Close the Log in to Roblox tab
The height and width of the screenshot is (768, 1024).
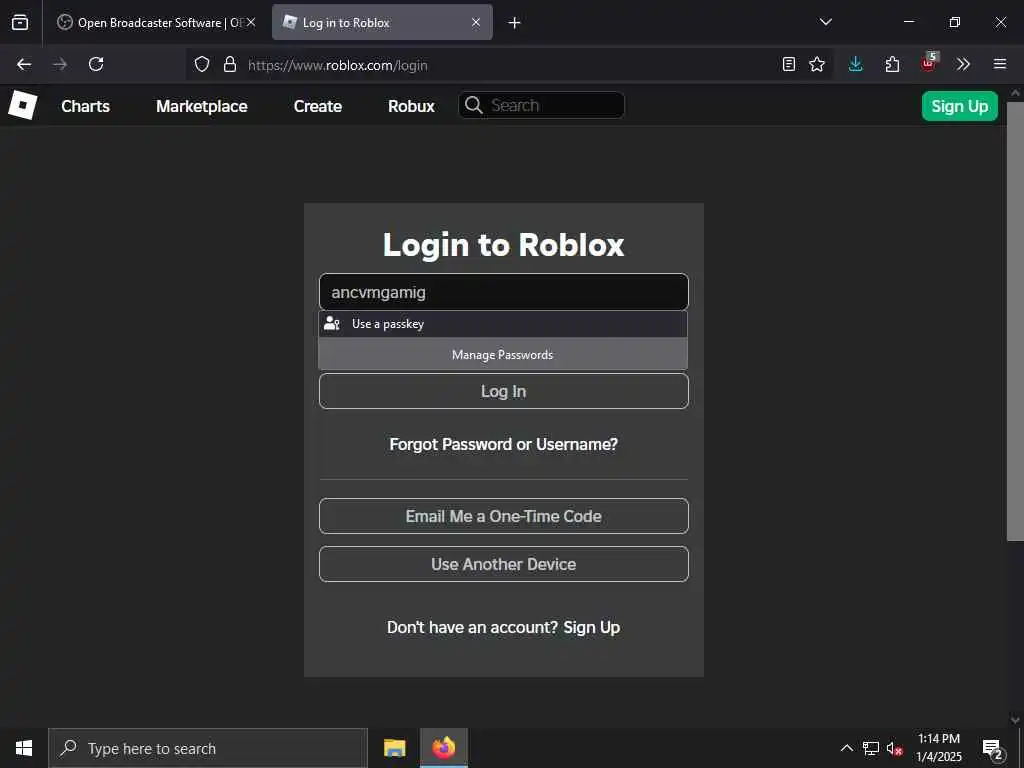[476, 22]
